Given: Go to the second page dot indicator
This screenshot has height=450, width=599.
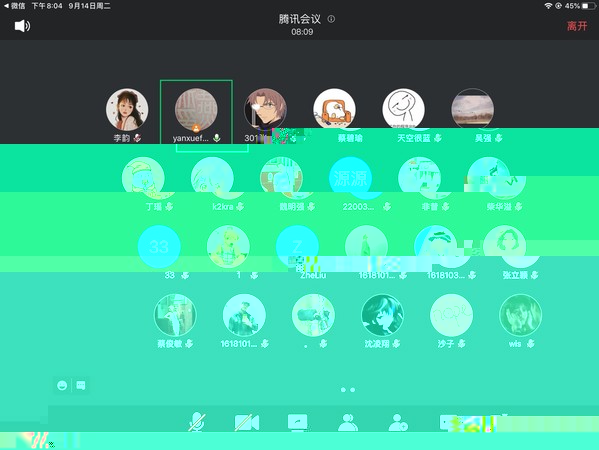Looking at the screenshot, I should [x=353, y=390].
